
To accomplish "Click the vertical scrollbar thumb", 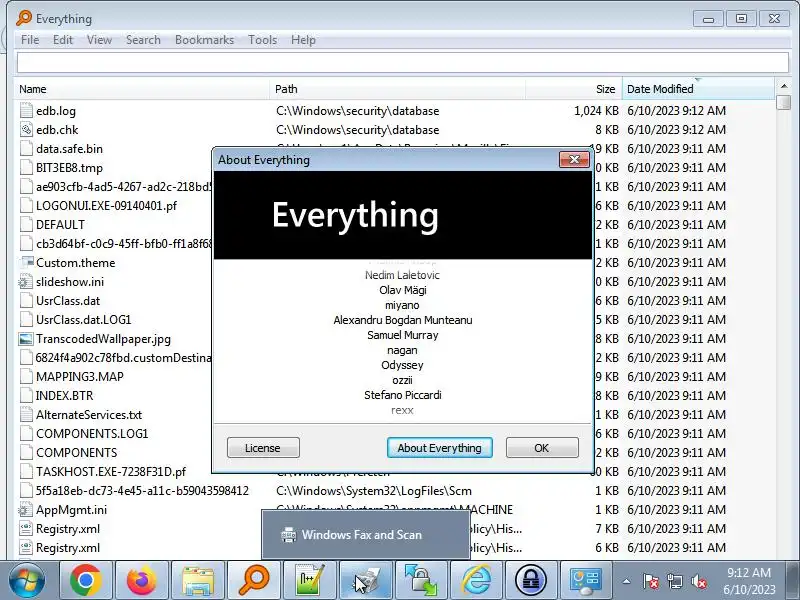I will [783, 102].
